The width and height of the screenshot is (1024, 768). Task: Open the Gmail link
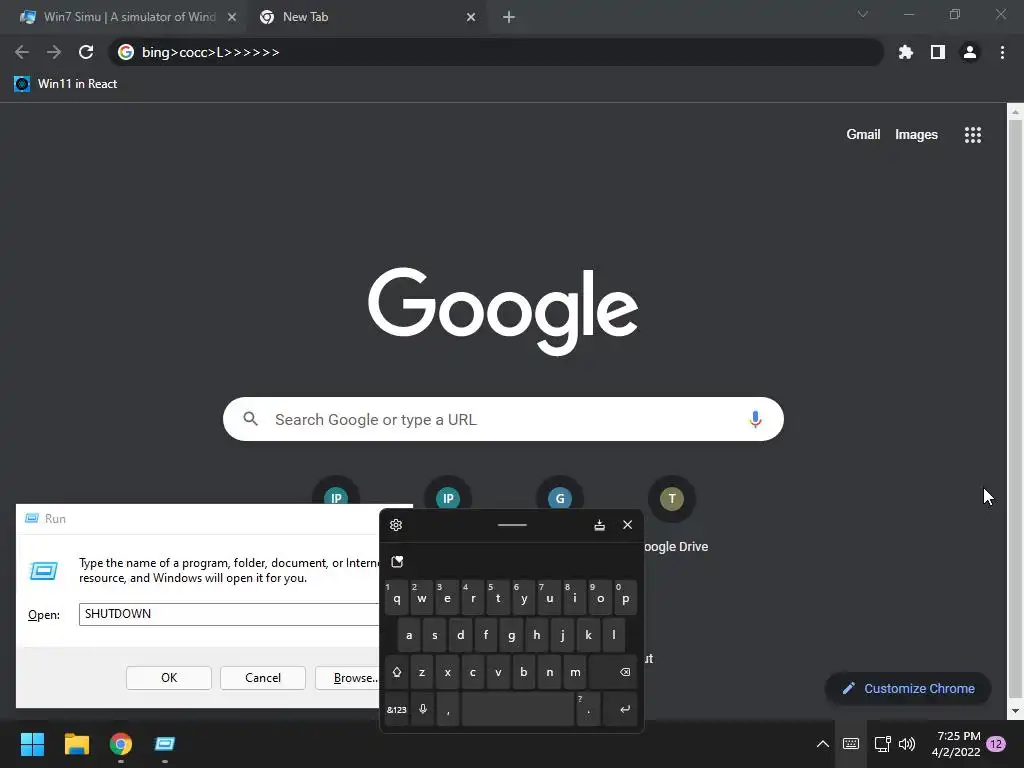(x=863, y=135)
